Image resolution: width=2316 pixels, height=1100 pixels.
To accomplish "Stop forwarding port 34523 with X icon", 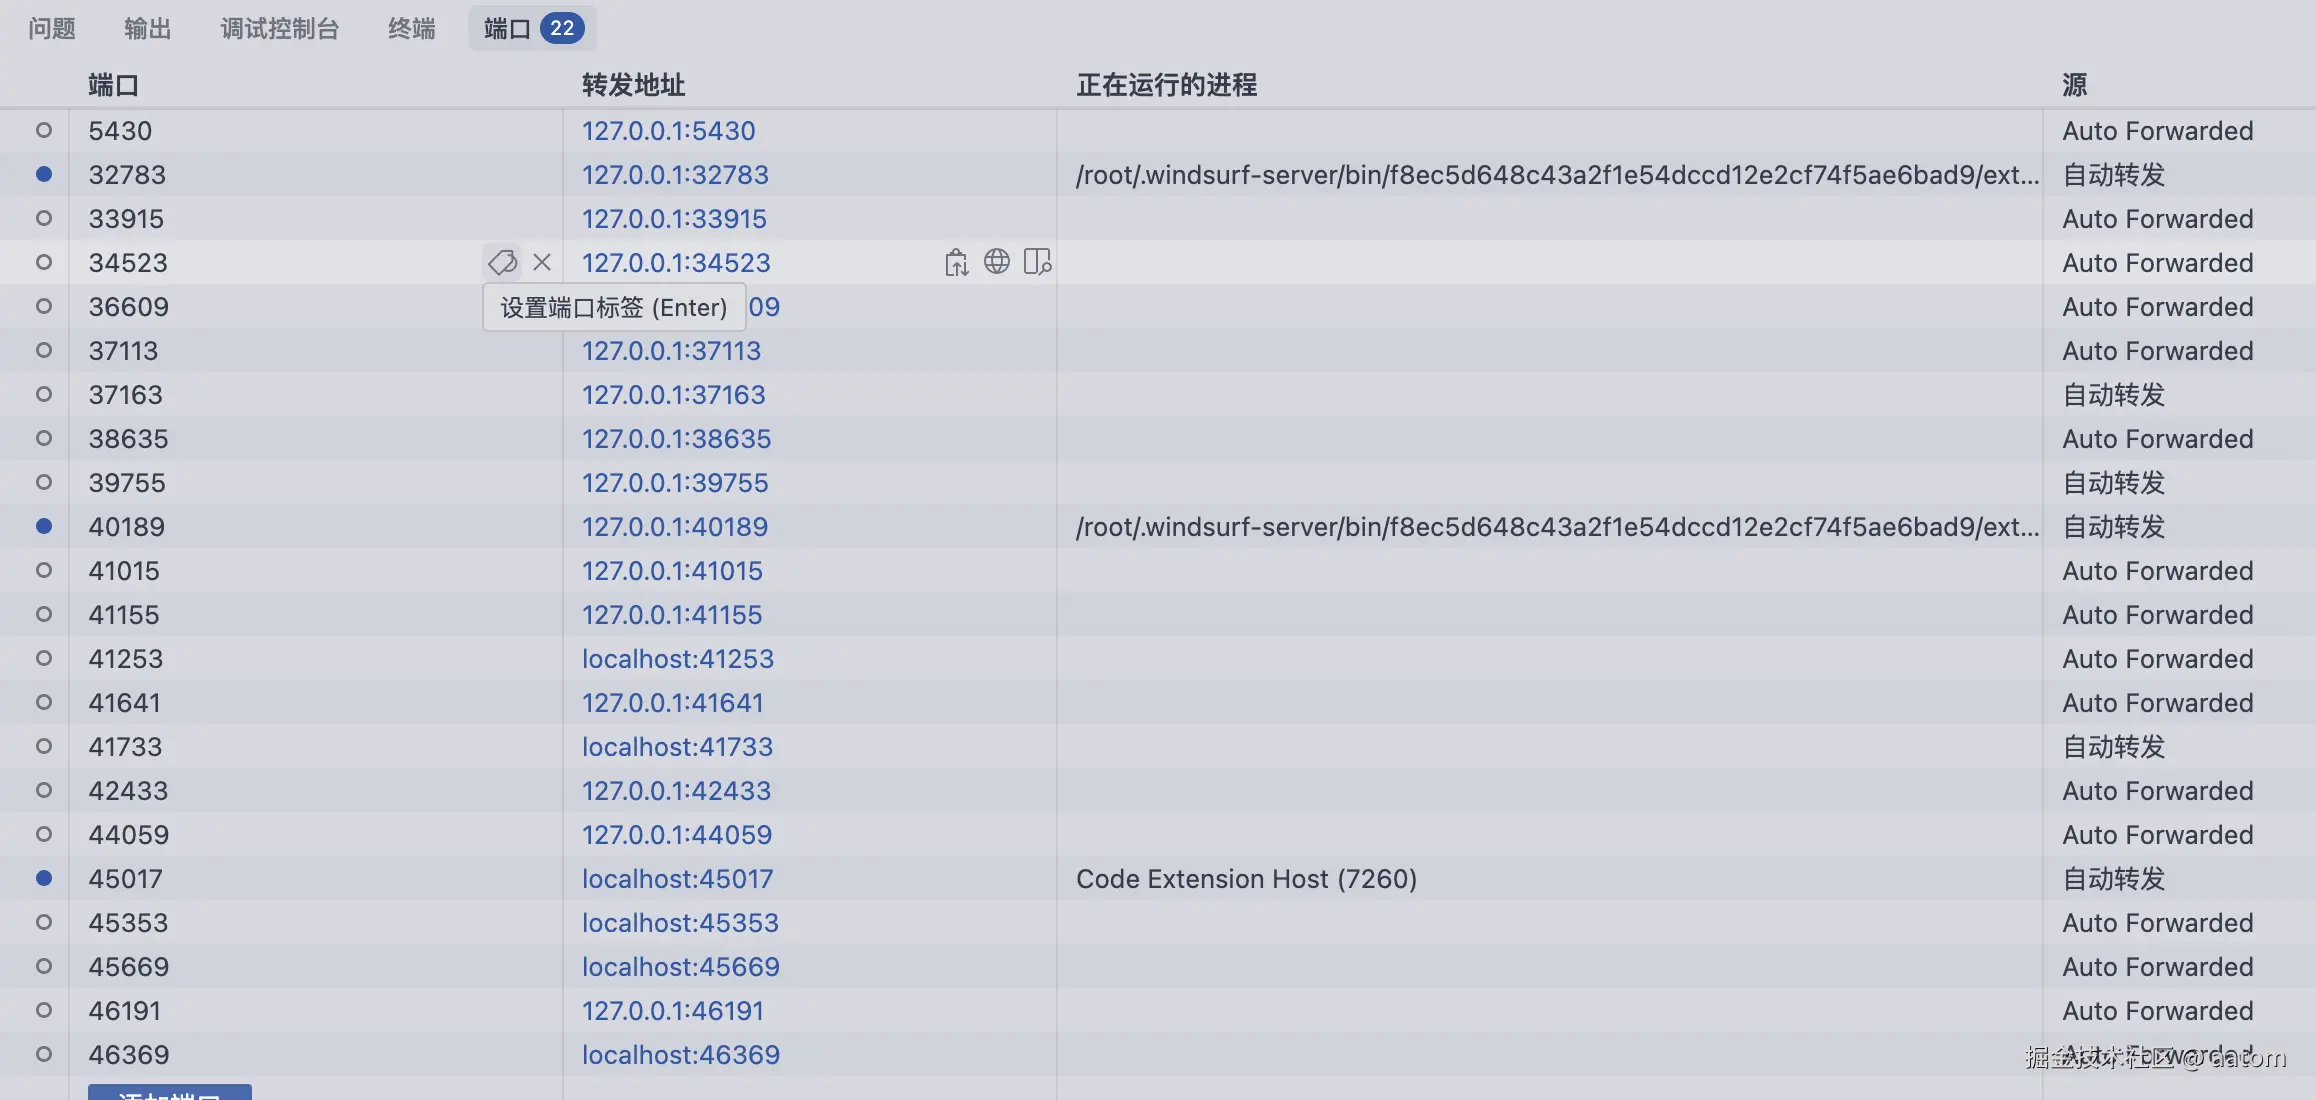I will (x=542, y=262).
